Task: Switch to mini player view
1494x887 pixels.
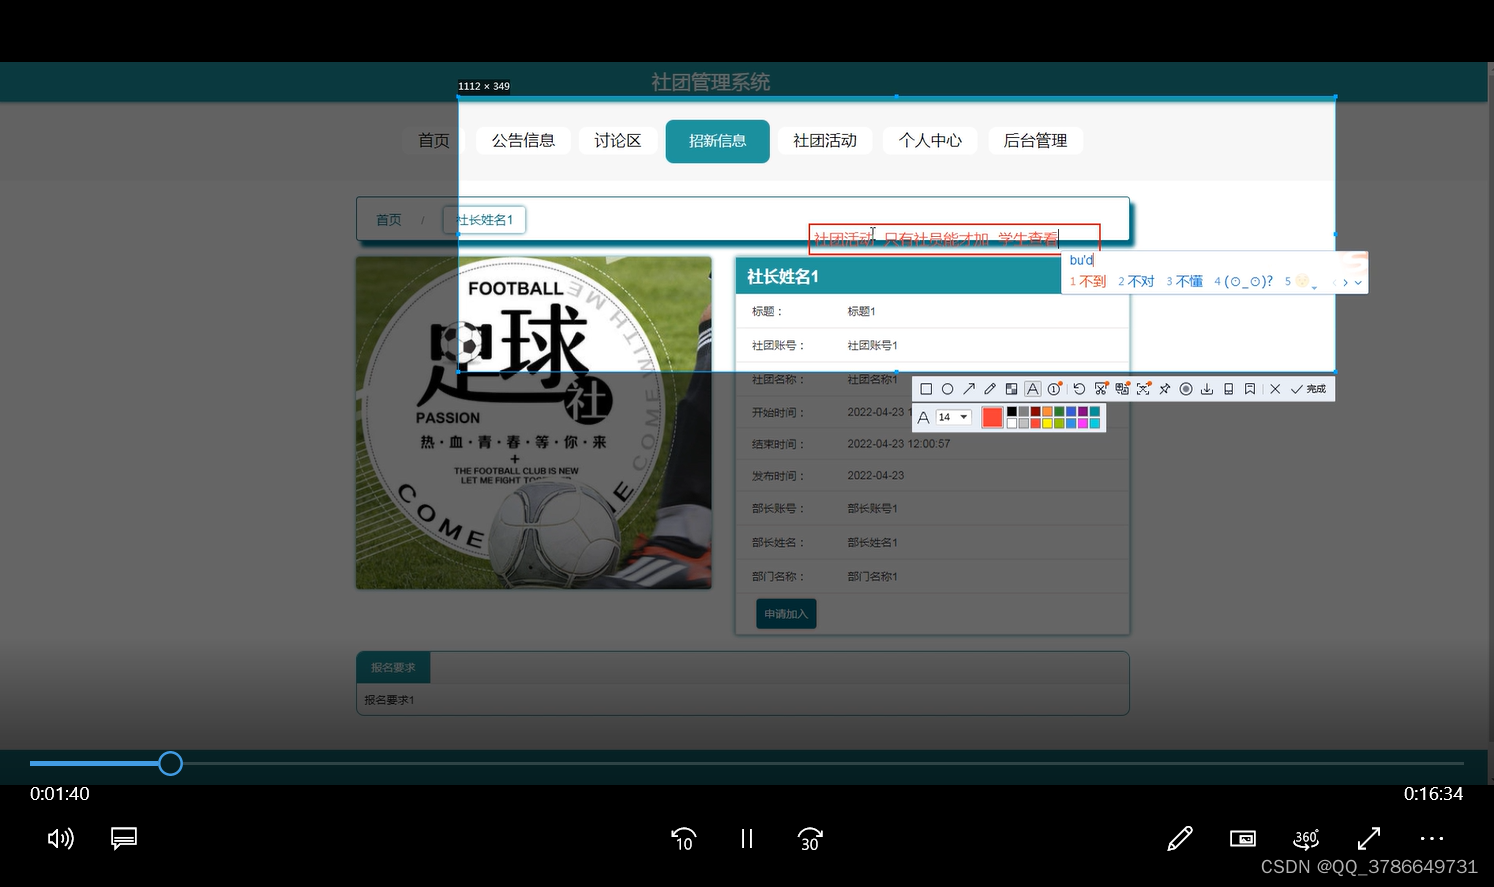Action: (1243, 839)
